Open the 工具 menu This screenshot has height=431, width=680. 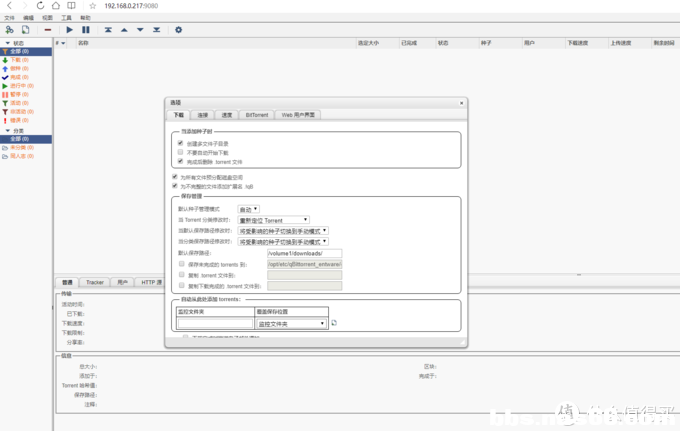tap(66, 18)
